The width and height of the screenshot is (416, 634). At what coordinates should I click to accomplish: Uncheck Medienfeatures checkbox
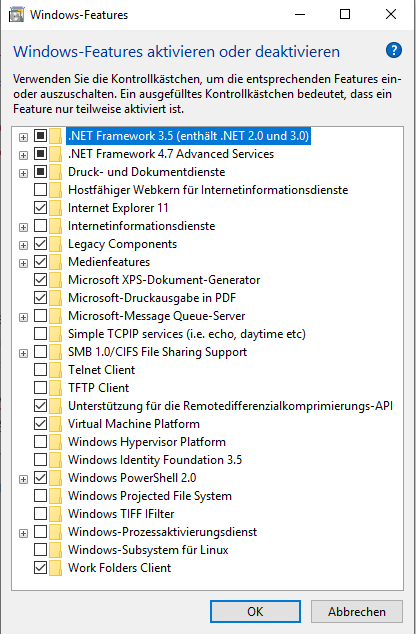coord(40,262)
